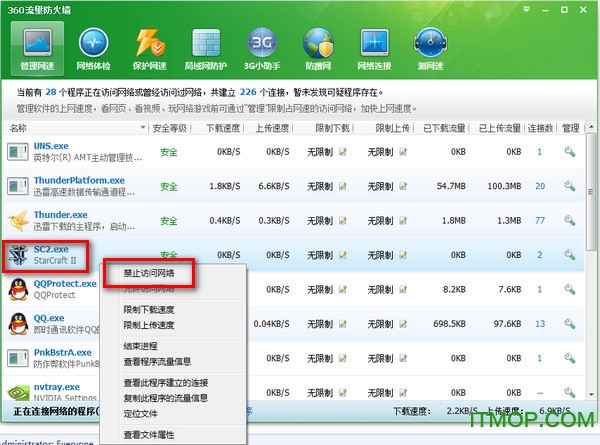Choose 结束进程 in the context menu
This screenshot has width=600, height=445.
140,346
